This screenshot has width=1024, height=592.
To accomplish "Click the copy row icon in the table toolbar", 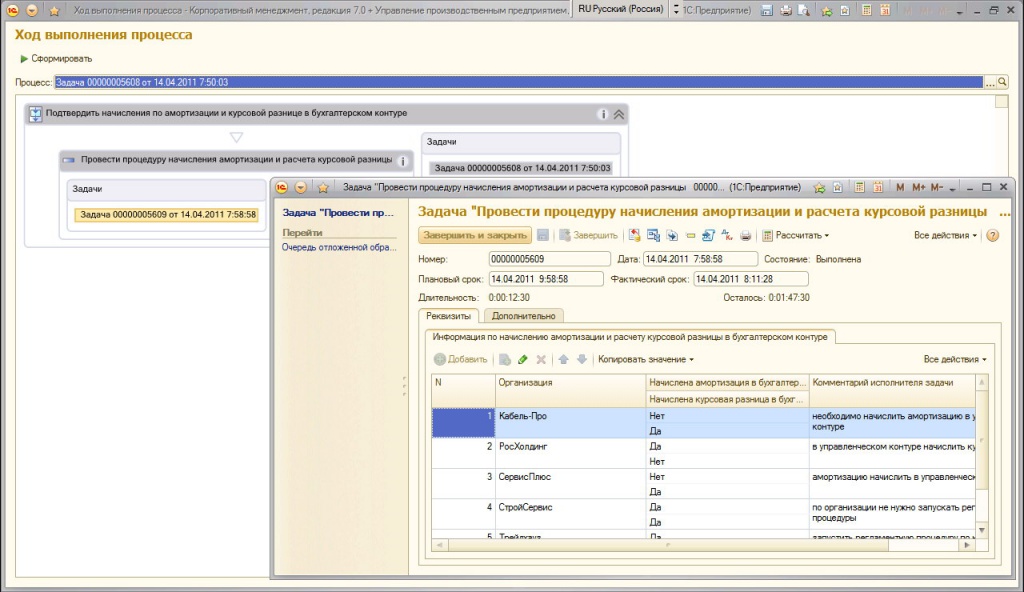I will click(505, 359).
